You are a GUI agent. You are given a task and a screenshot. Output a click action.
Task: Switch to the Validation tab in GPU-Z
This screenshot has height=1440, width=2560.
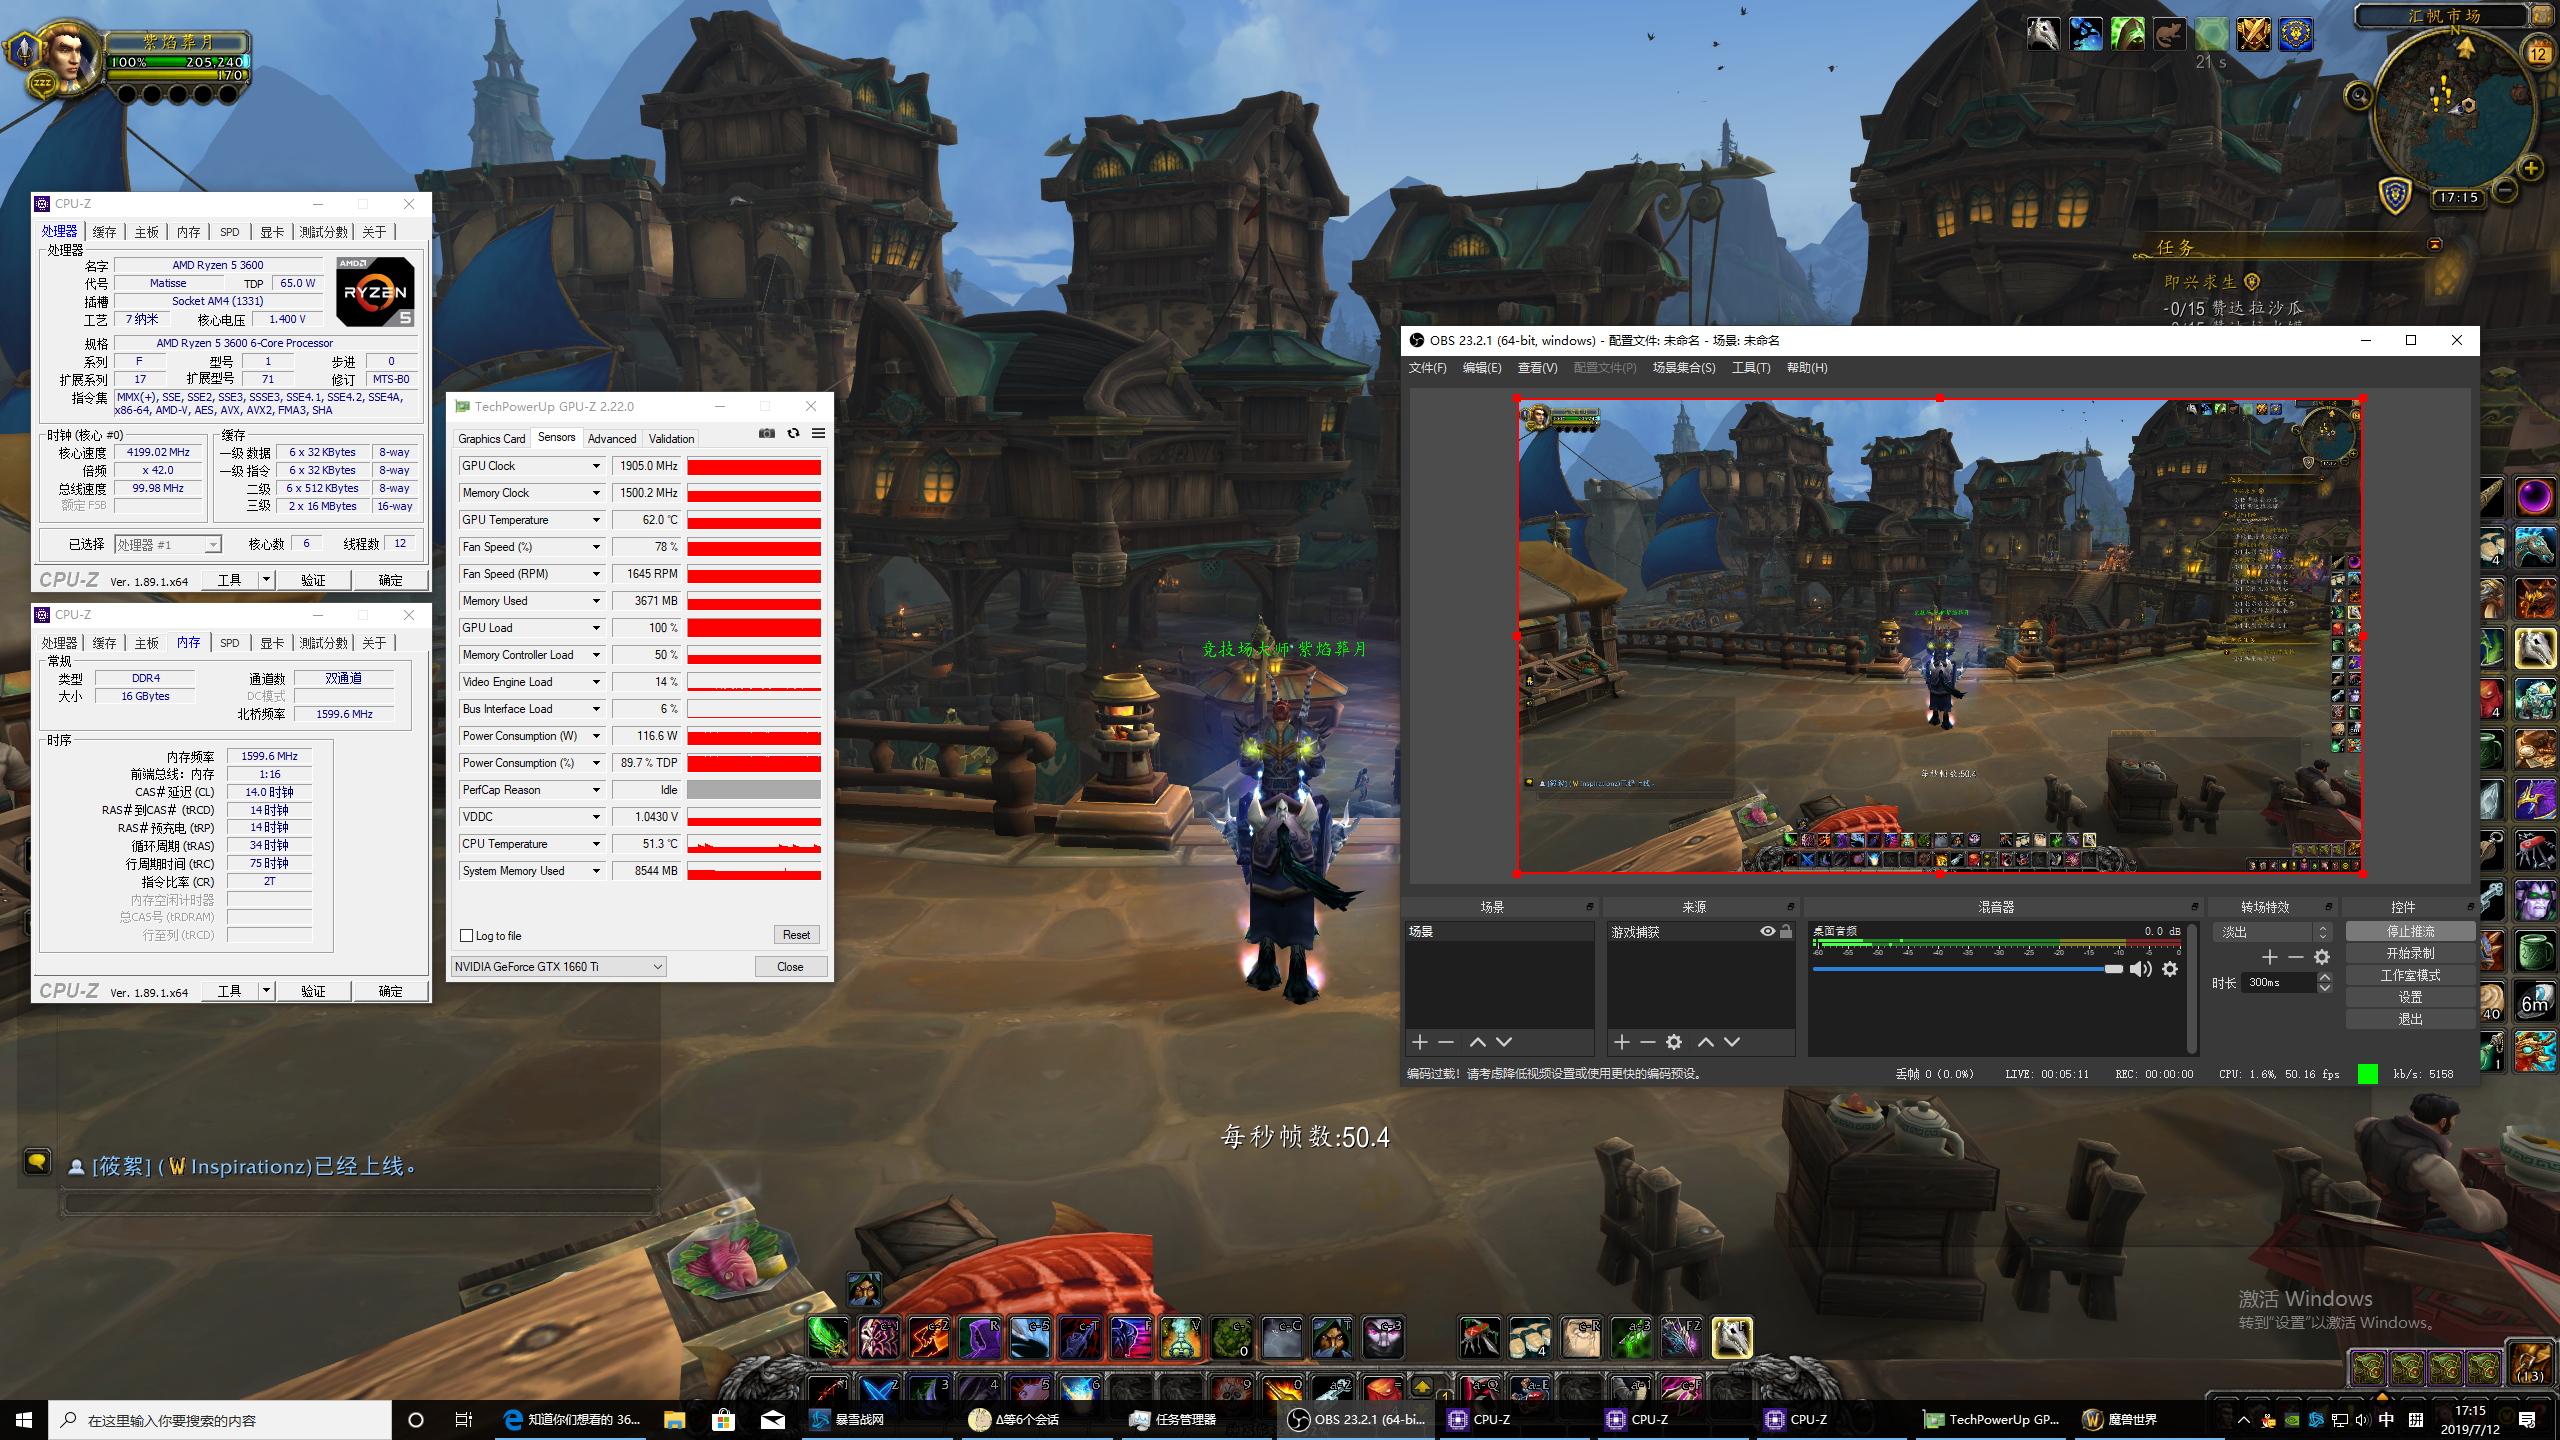pos(671,438)
